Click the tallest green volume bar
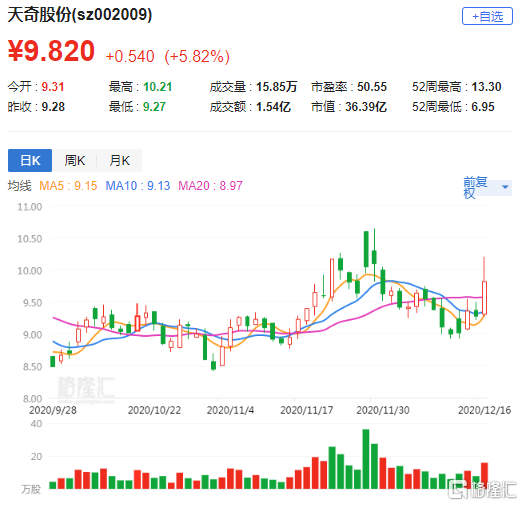The image size is (523, 506). [x=366, y=459]
